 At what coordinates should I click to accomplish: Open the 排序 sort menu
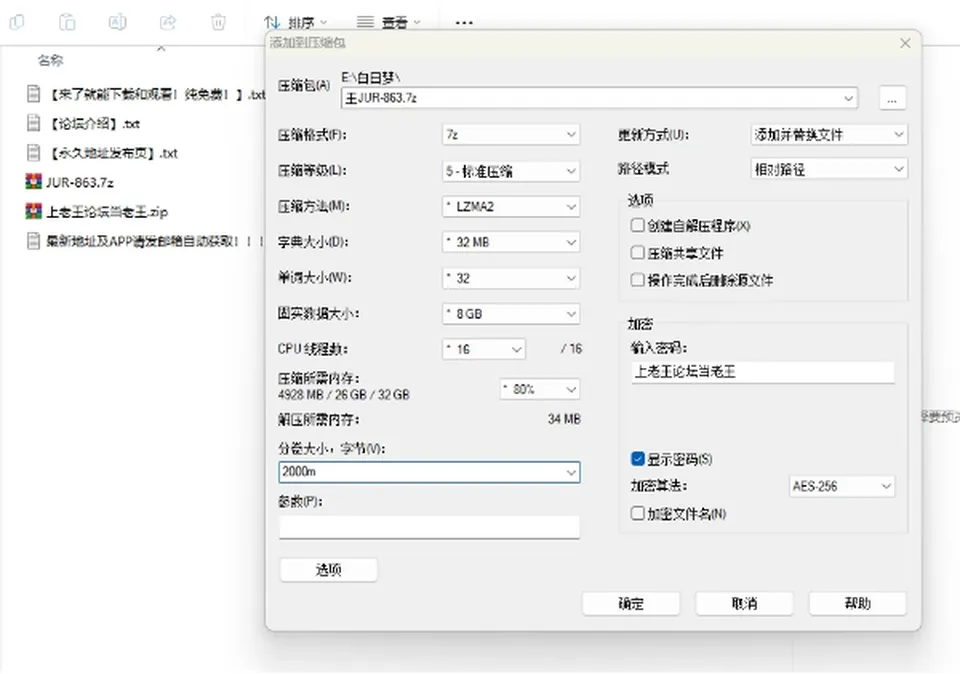coord(295,23)
